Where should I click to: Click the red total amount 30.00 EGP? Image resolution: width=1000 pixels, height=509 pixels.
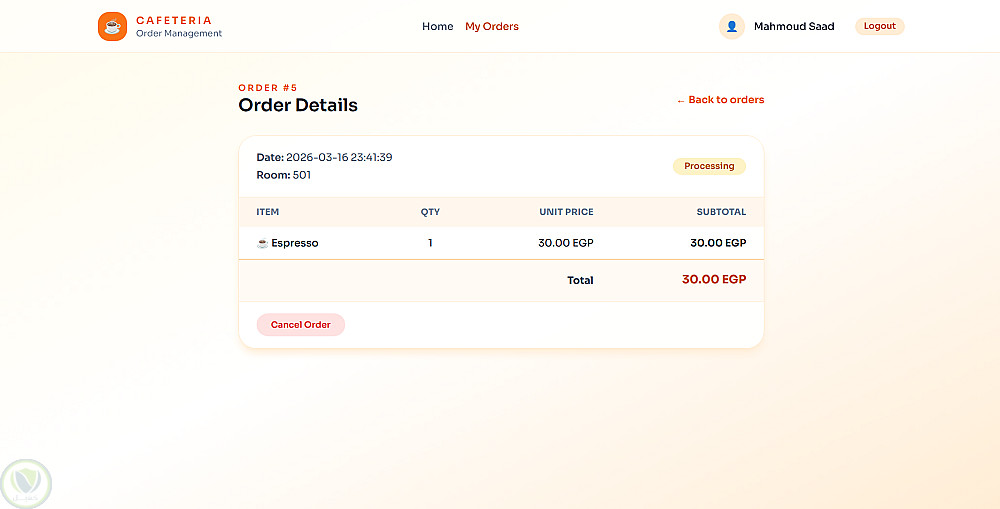714,280
